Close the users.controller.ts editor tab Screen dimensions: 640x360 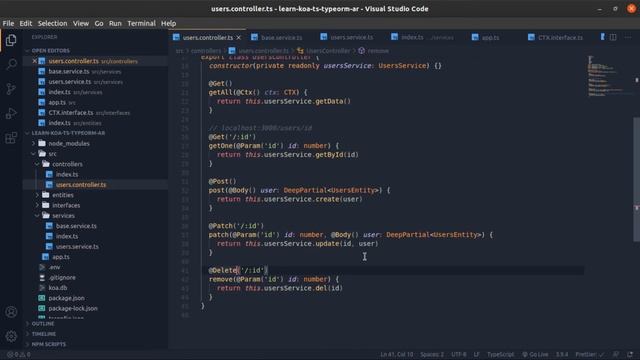click(239, 38)
